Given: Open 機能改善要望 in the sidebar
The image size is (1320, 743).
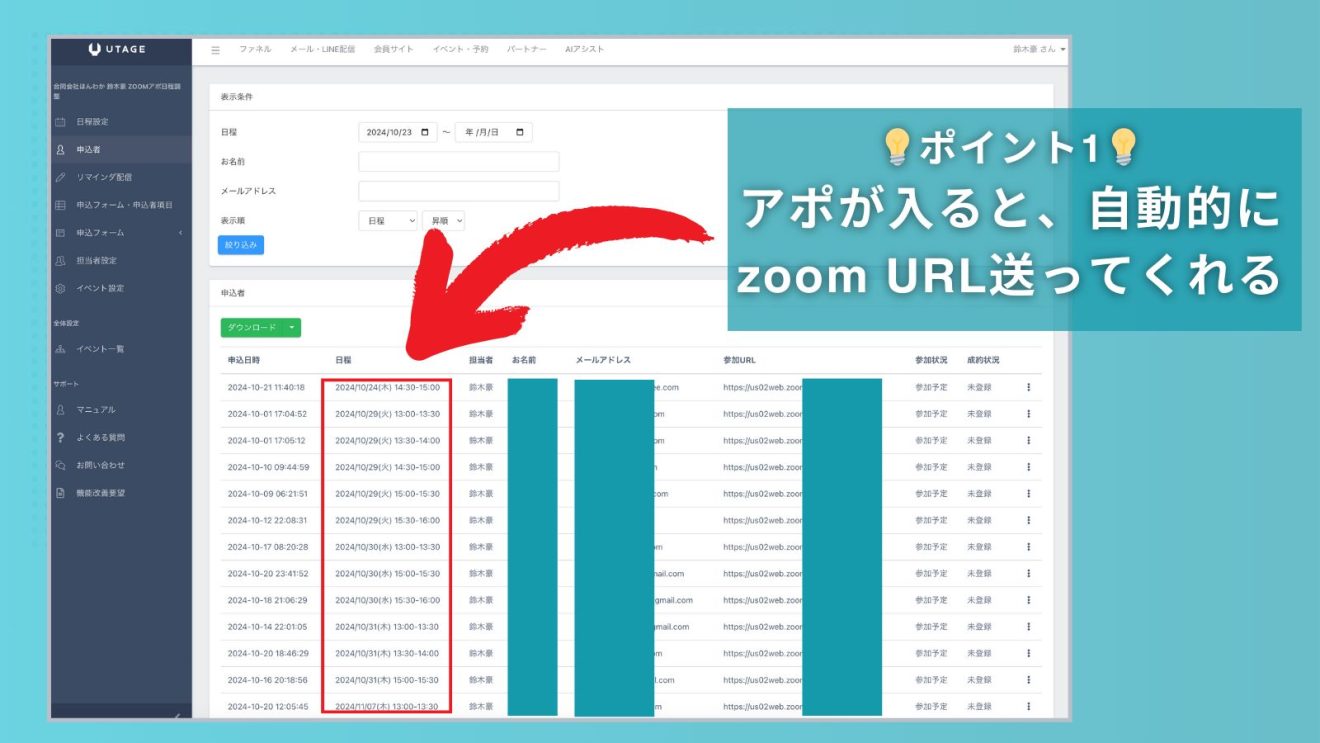Looking at the screenshot, I should point(100,493).
